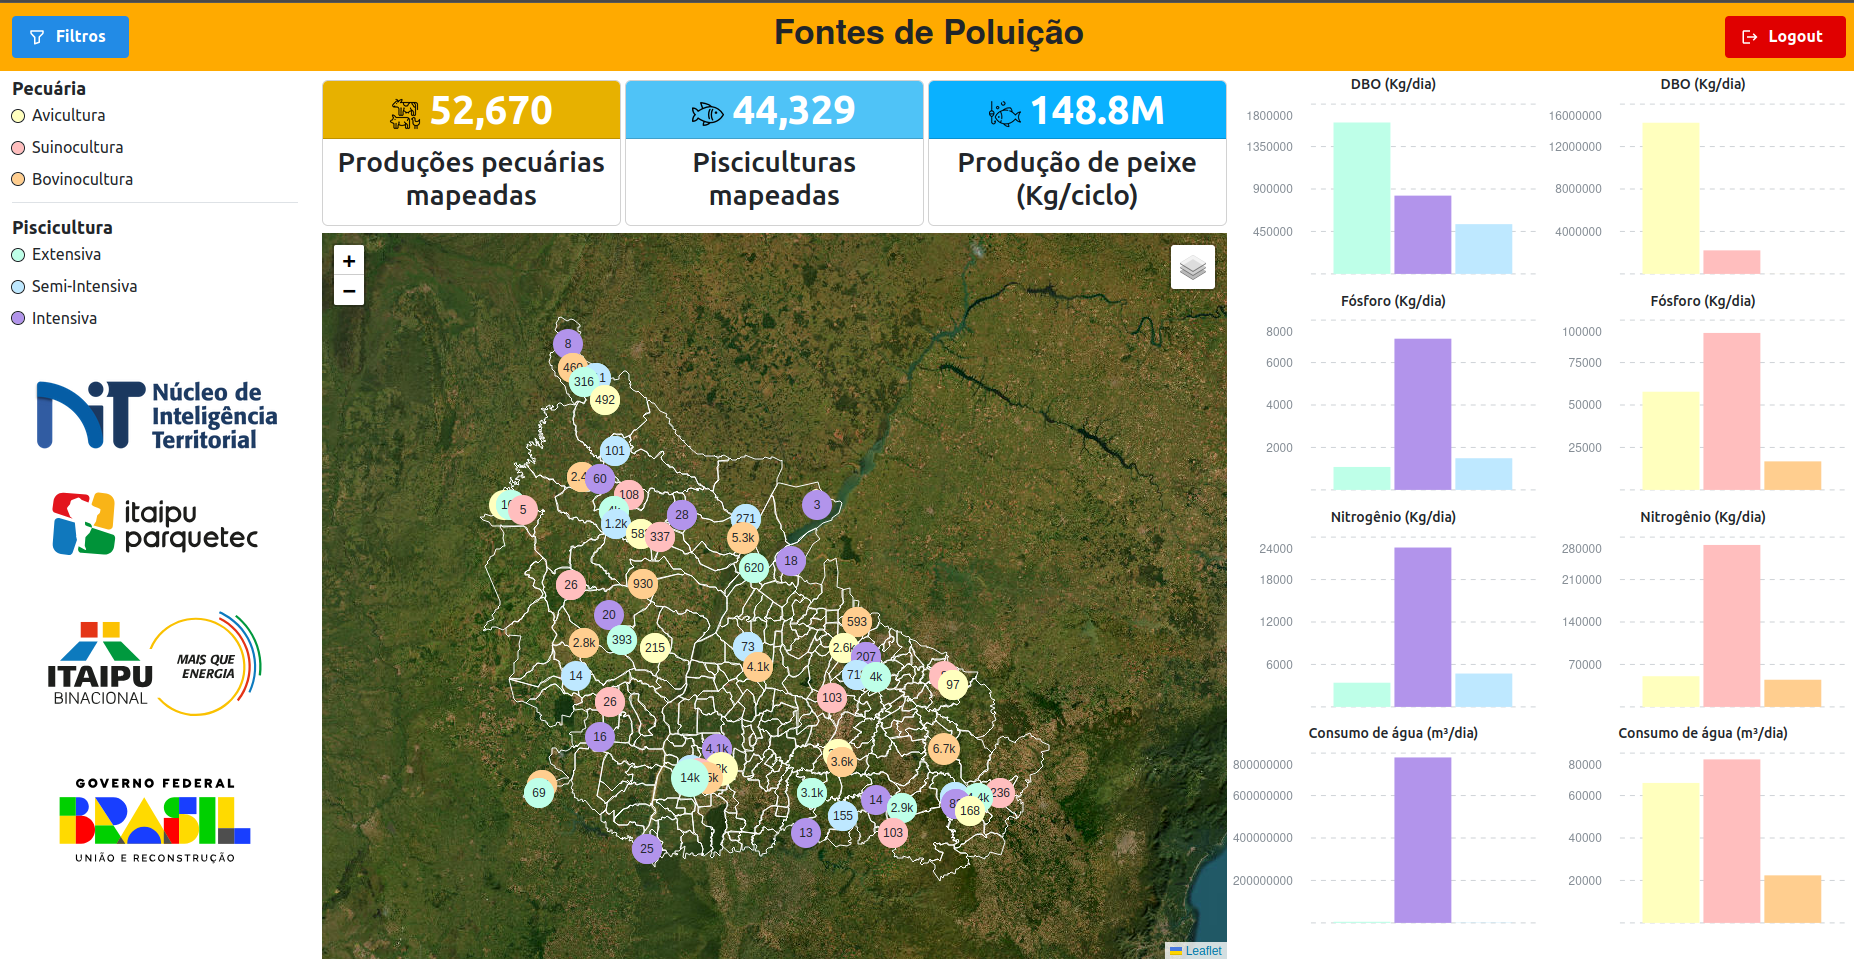Click the Logout button
The image size is (1854, 971).
pos(1785,36)
